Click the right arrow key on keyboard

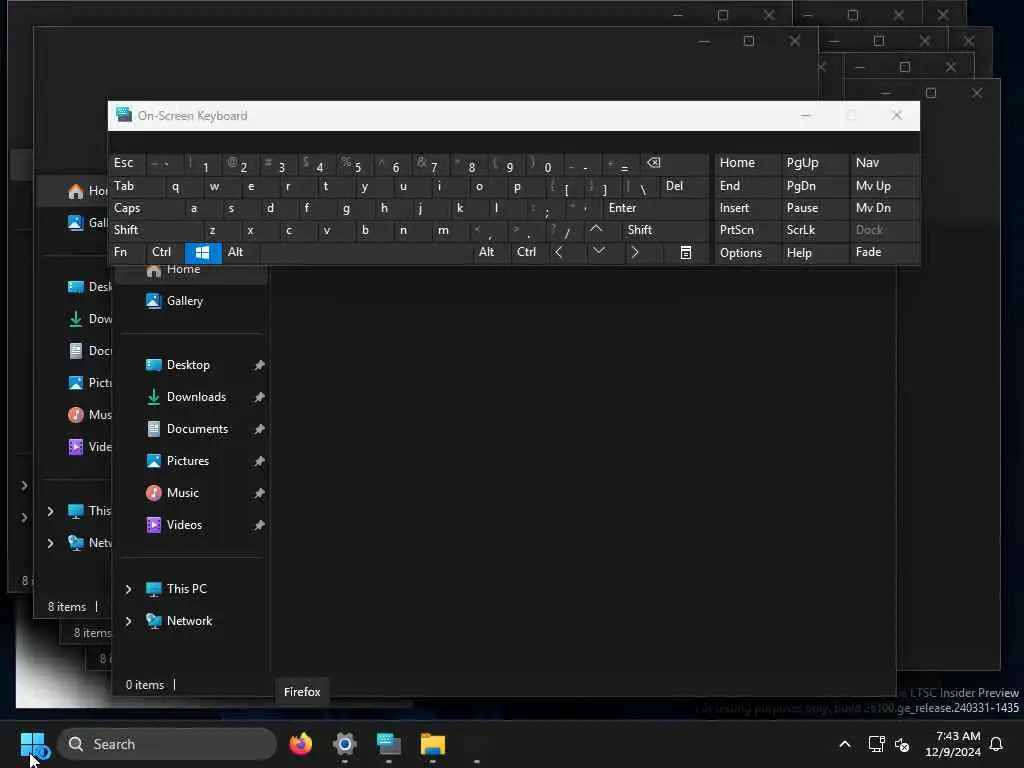coord(635,252)
